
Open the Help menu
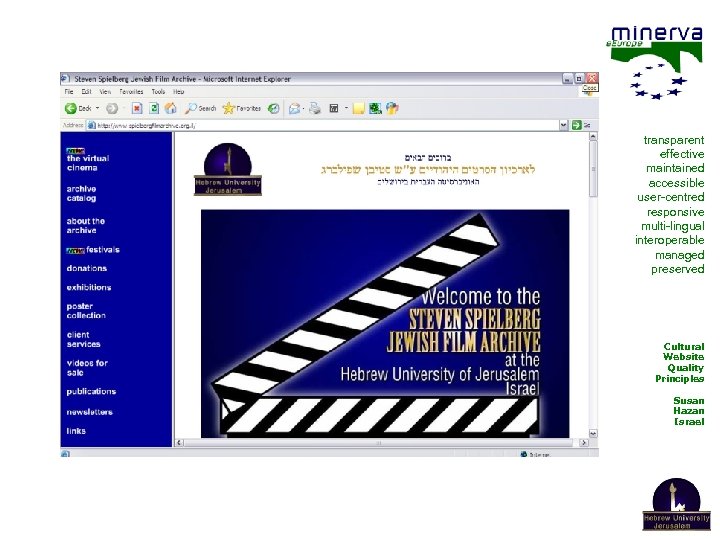pyautogui.click(x=179, y=92)
